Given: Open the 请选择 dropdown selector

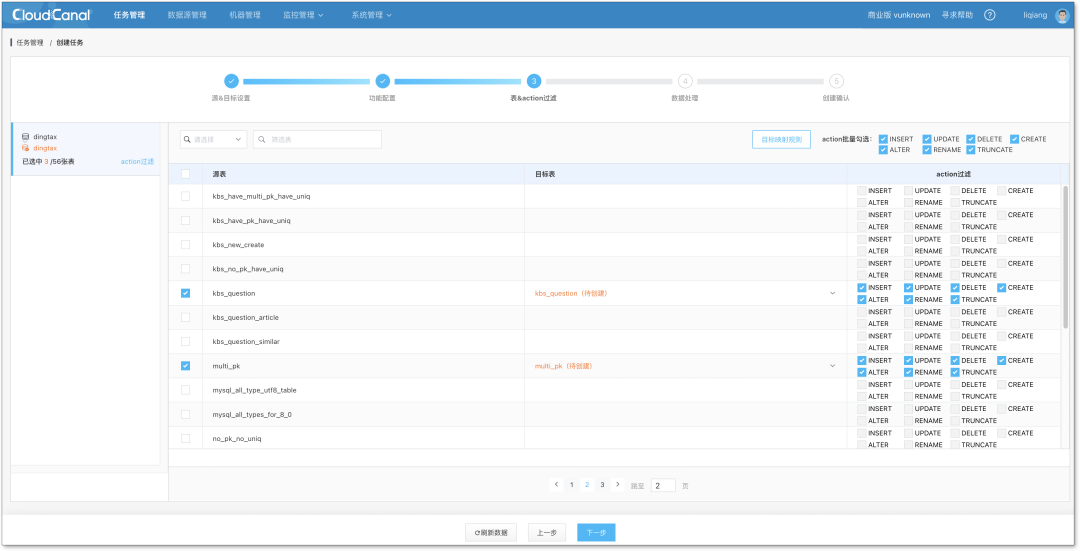Looking at the screenshot, I should [214, 139].
